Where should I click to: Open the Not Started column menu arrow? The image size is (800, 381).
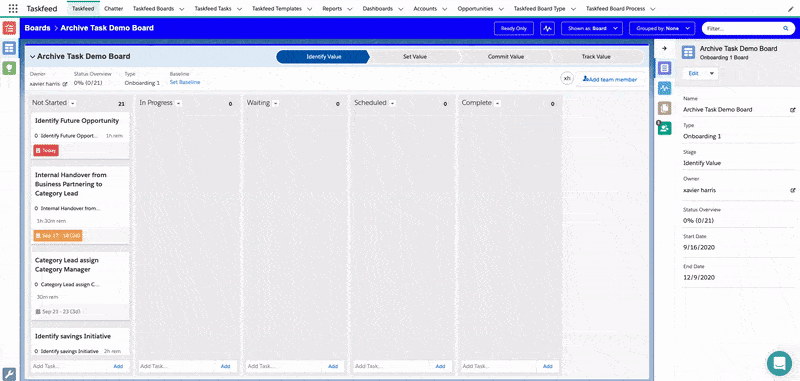click(x=72, y=103)
